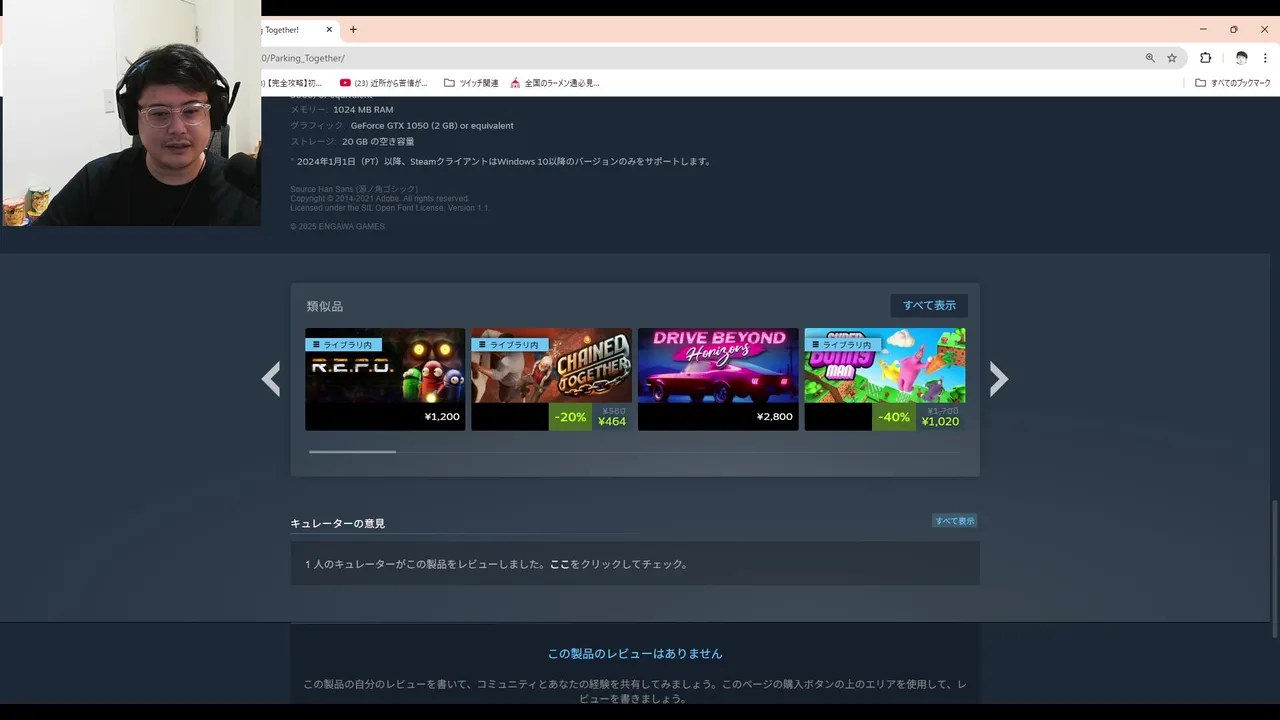Open the 全国のラーメン bookmark
This screenshot has width=1280, height=720.
(555, 83)
